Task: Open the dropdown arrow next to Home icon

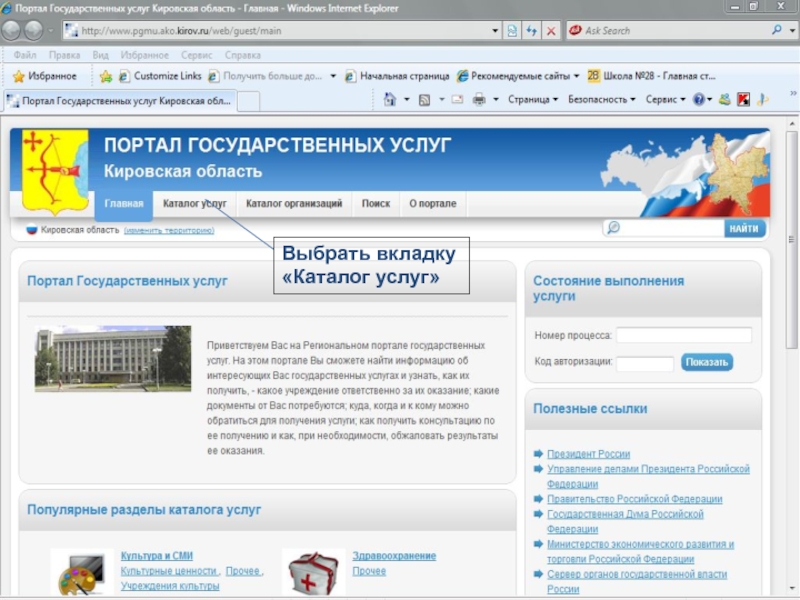Action: [407, 99]
